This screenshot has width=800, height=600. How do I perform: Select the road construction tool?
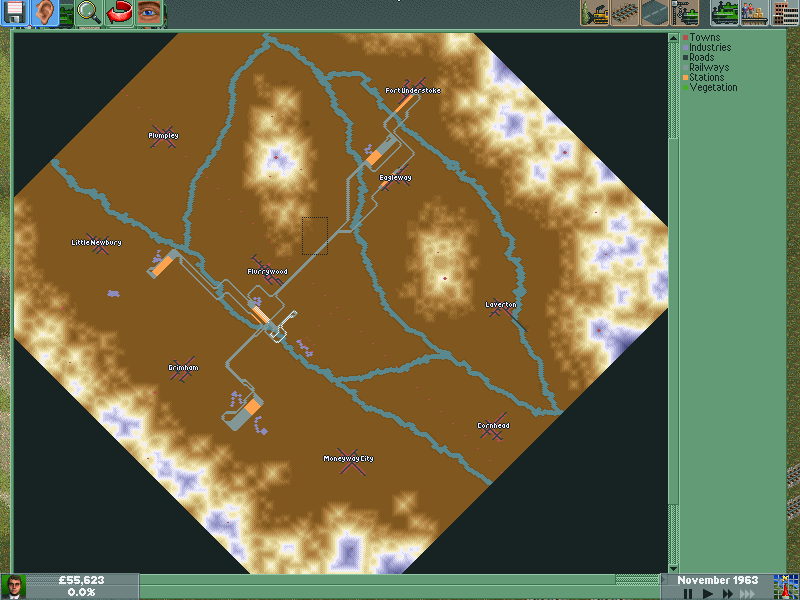coord(655,13)
